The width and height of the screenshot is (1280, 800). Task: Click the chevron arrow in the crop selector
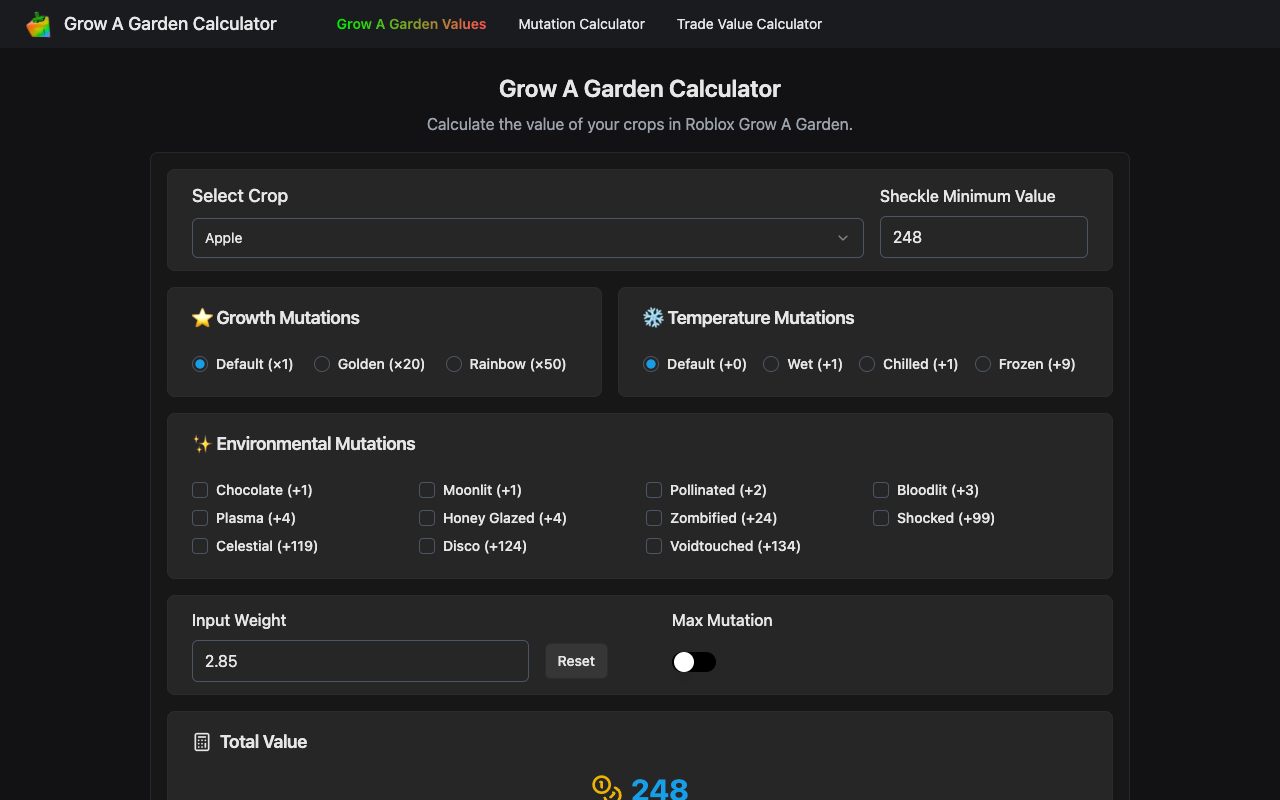tap(843, 238)
